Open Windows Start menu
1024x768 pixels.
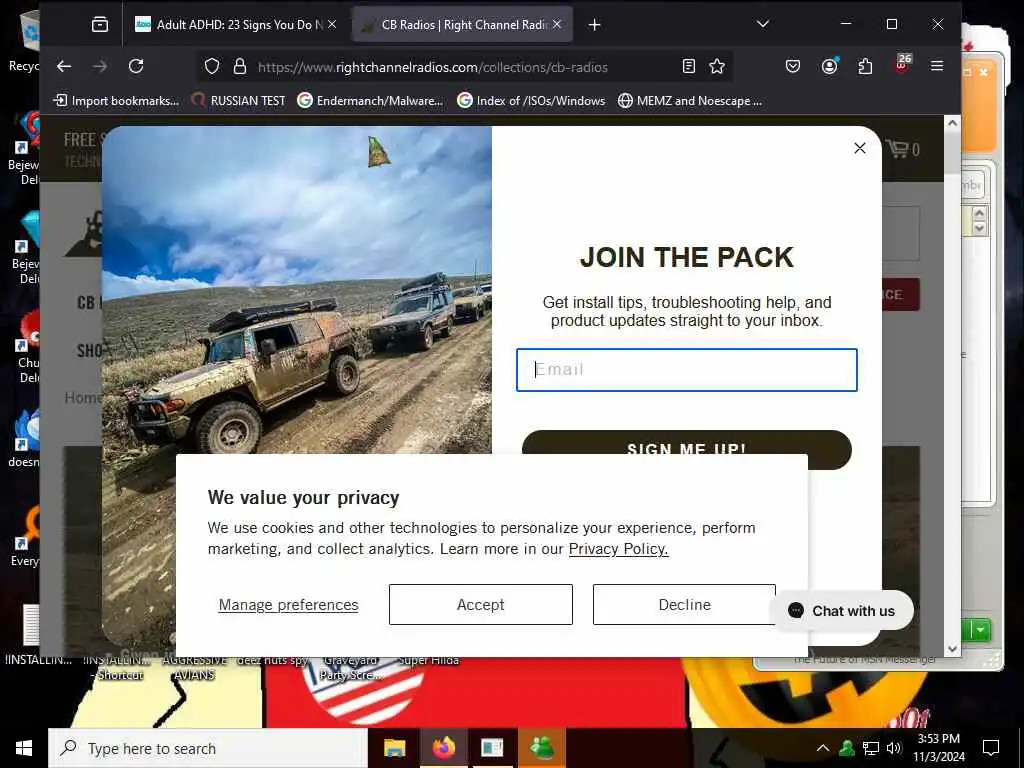(24, 748)
